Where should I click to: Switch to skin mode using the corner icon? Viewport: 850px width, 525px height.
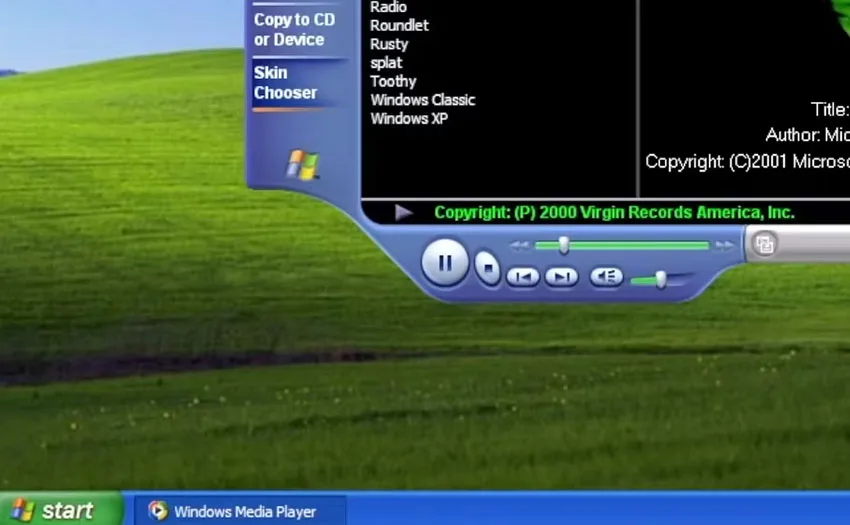[764, 245]
